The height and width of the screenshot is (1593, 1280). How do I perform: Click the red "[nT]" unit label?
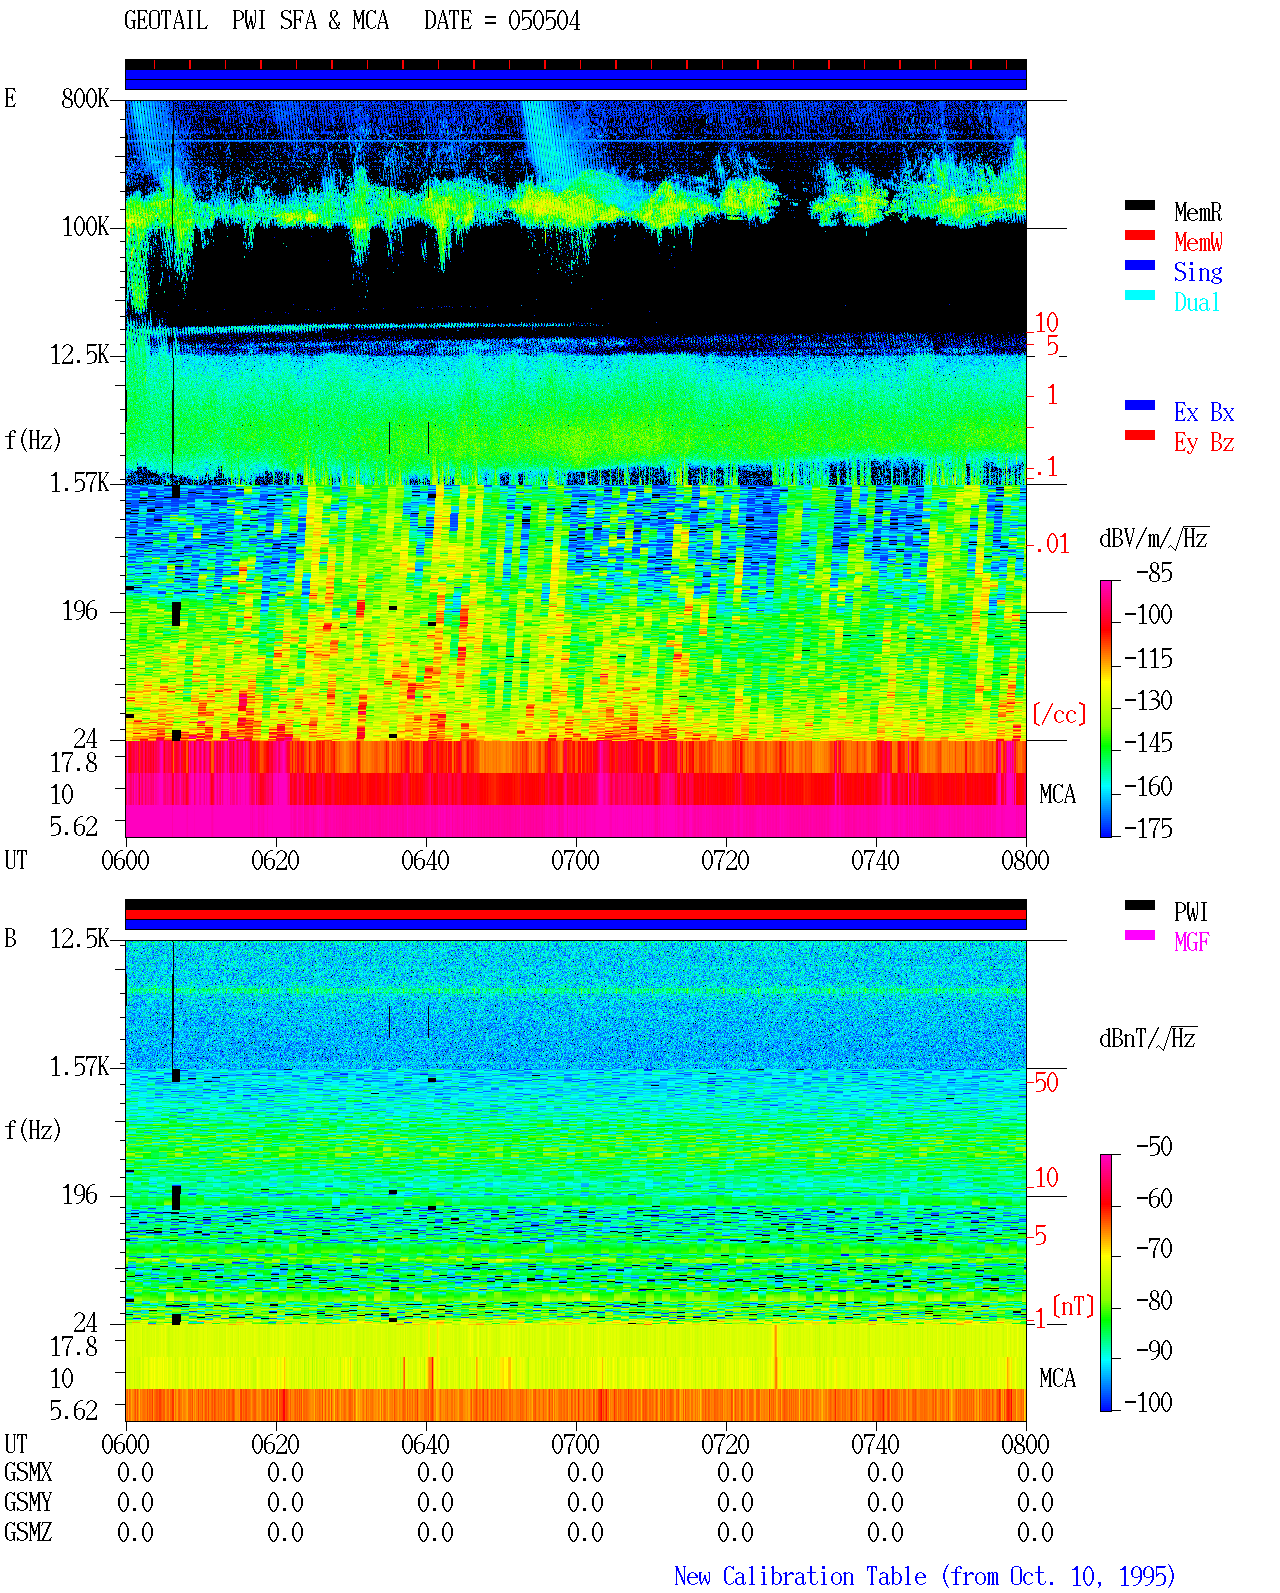point(1074,1306)
